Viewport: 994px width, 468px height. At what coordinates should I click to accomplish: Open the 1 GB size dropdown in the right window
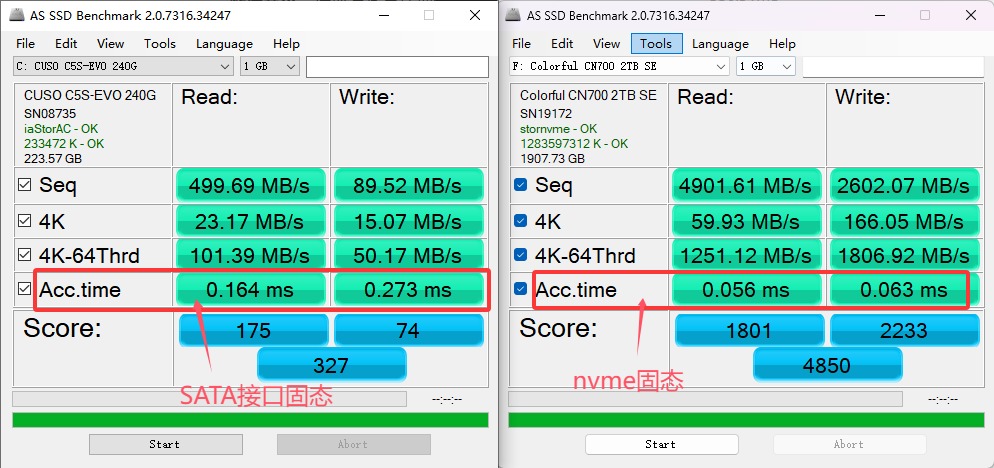(x=766, y=66)
